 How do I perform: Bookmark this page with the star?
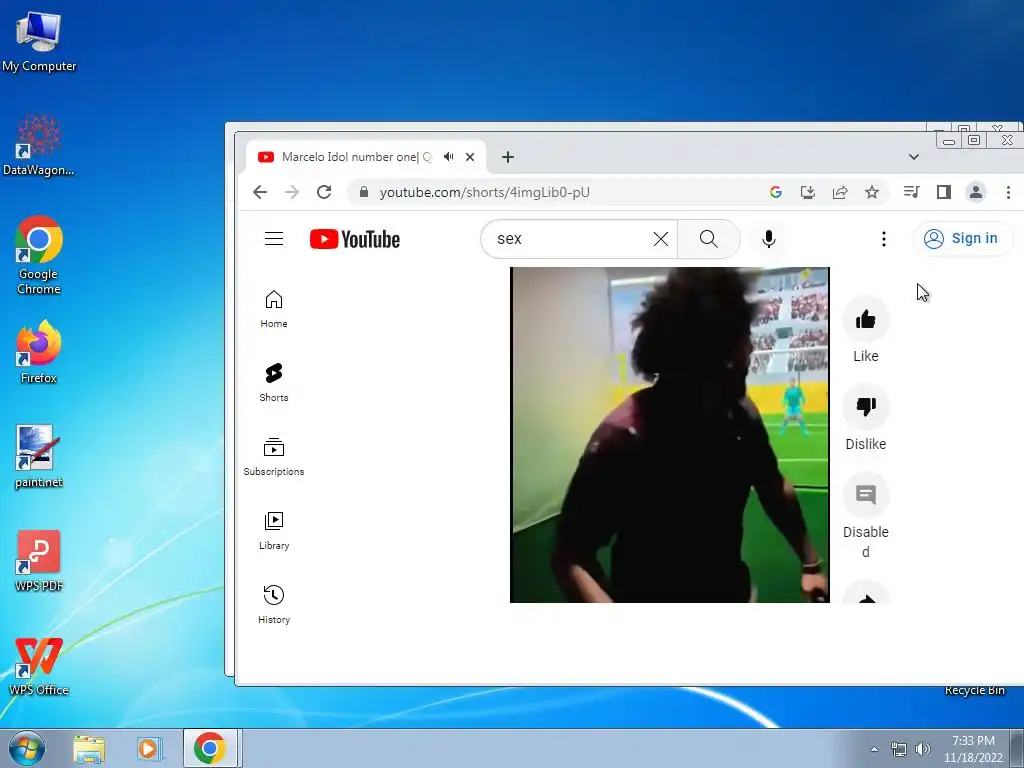tap(872, 192)
